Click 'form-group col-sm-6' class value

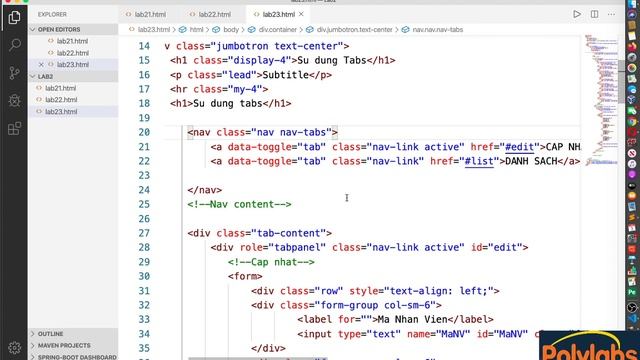click(x=375, y=305)
